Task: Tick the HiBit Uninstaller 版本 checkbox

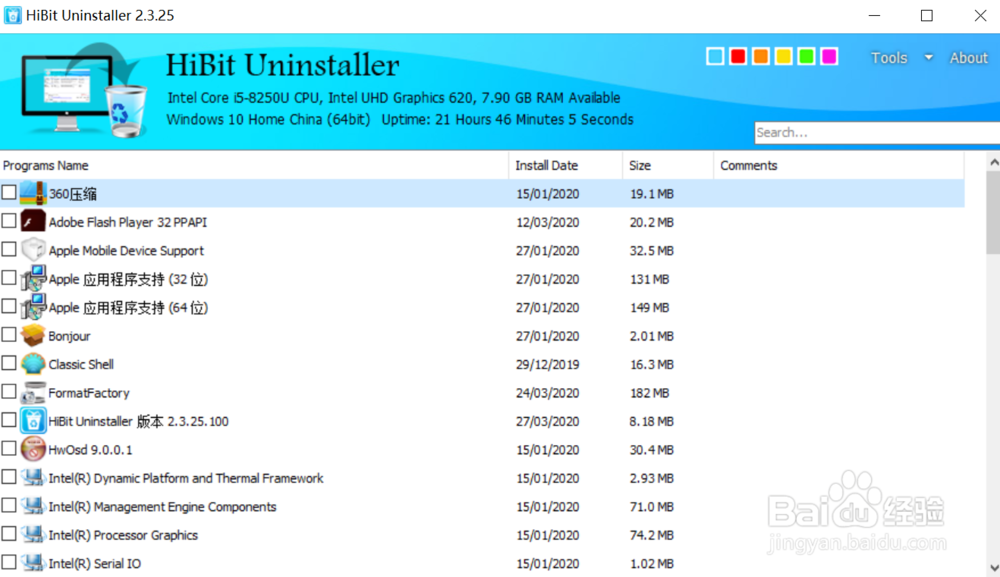Action: [x=8, y=420]
